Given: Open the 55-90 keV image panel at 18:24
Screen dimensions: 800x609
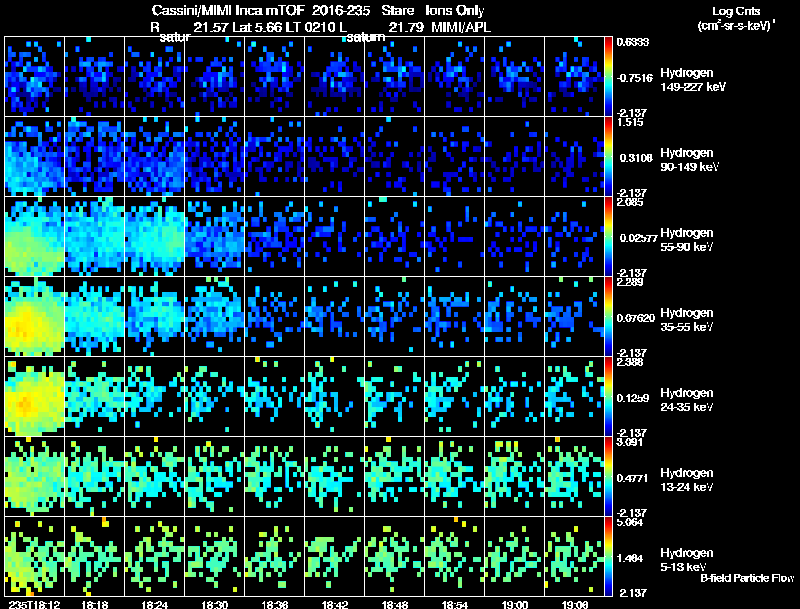Looking at the screenshot, I should (x=155, y=236).
